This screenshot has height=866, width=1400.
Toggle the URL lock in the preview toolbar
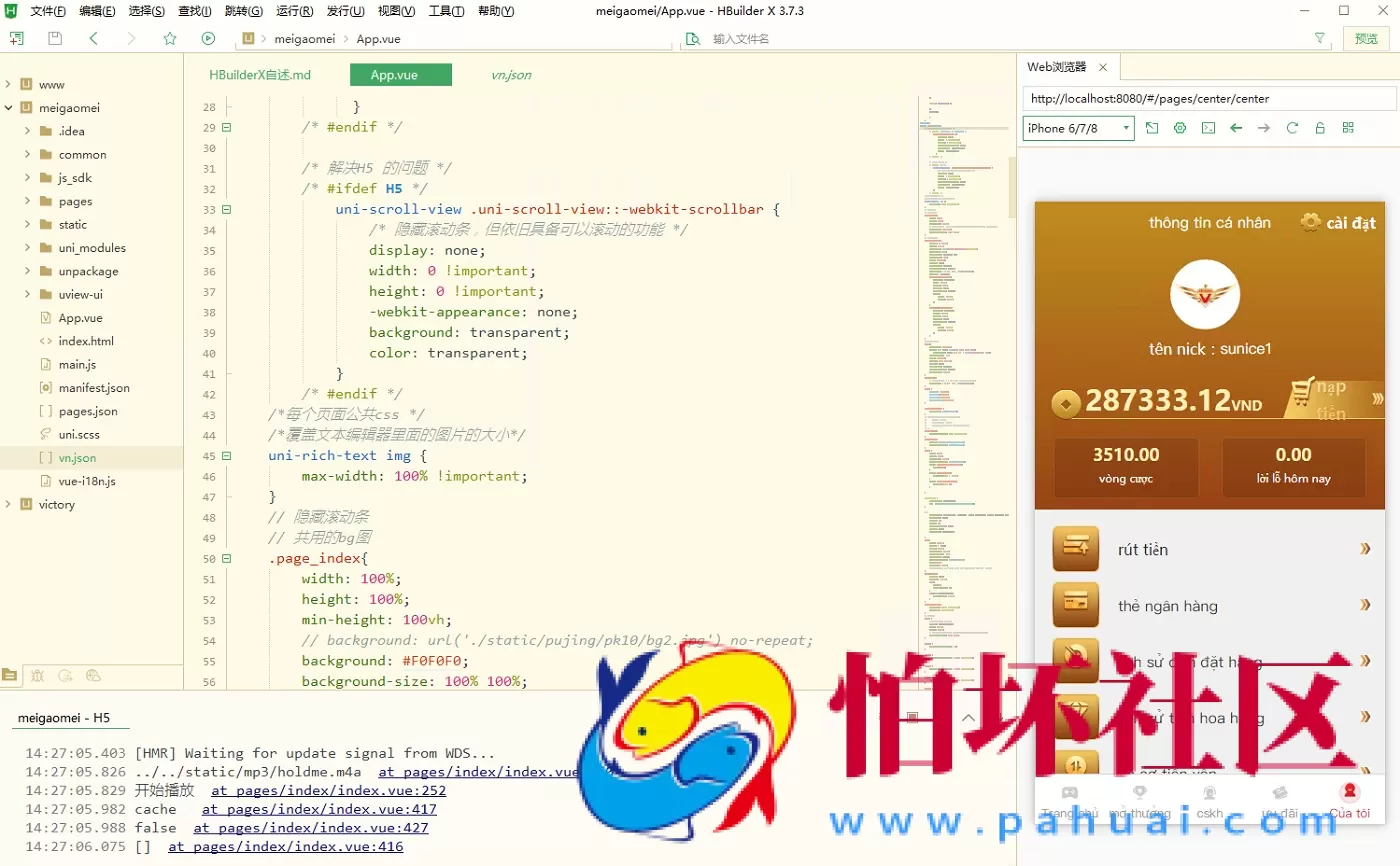pos(1319,128)
